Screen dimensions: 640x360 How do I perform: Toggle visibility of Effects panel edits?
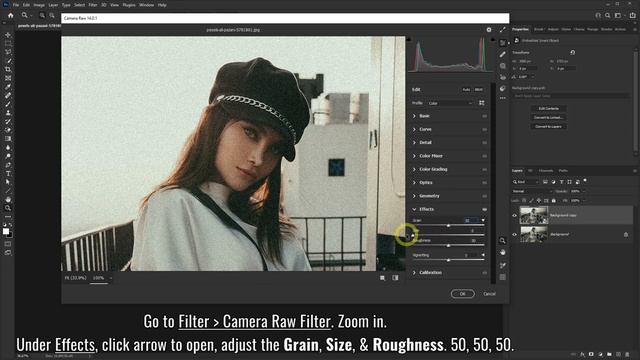484,209
